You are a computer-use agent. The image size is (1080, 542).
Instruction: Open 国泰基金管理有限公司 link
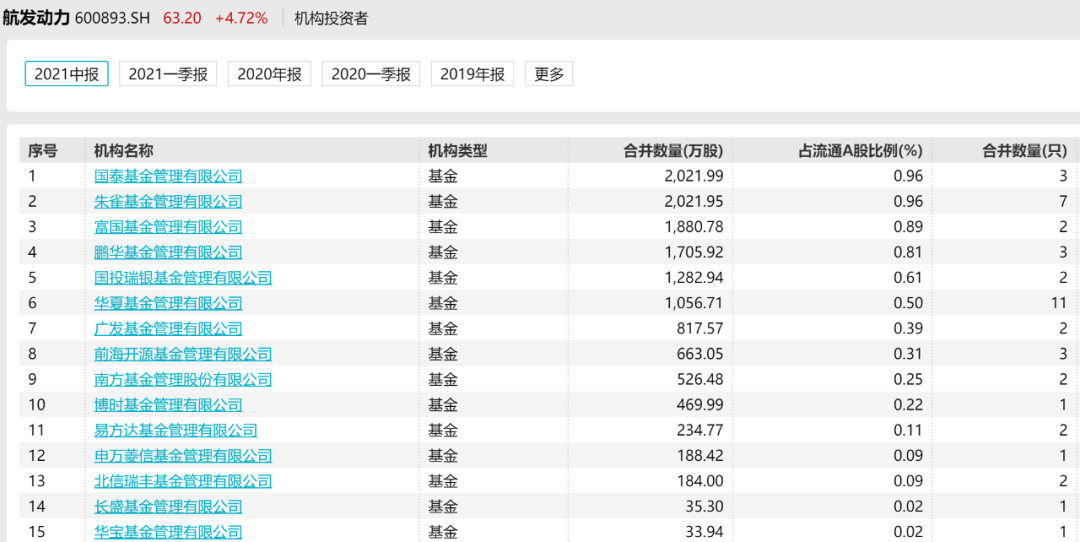click(169, 176)
